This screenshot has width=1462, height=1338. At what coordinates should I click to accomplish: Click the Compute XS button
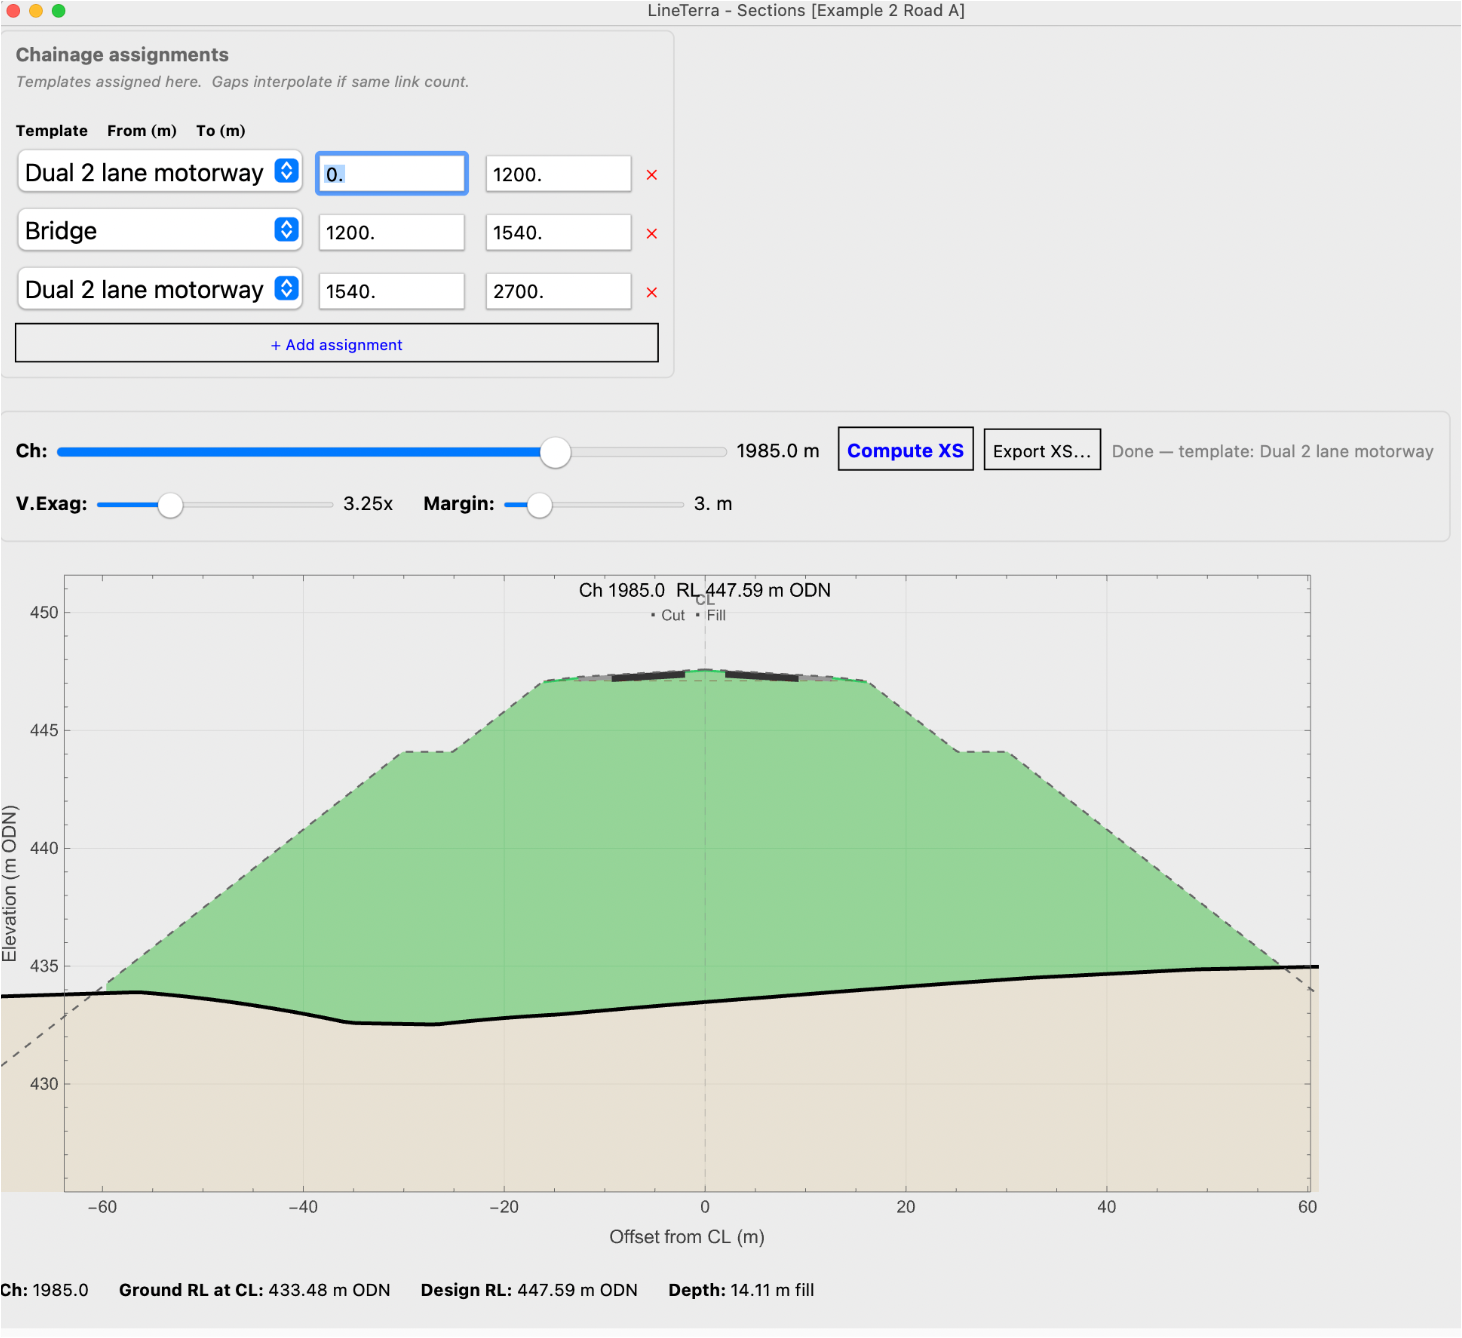click(x=905, y=450)
